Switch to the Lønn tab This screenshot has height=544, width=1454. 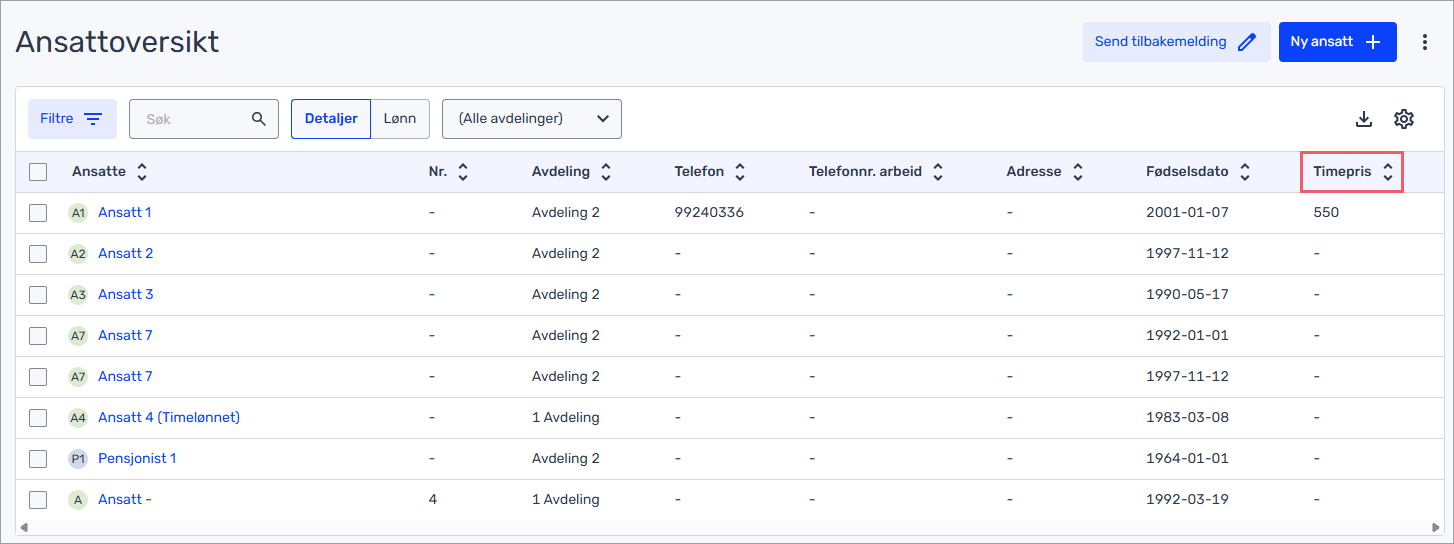pyautogui.click(x=400, y=119)
